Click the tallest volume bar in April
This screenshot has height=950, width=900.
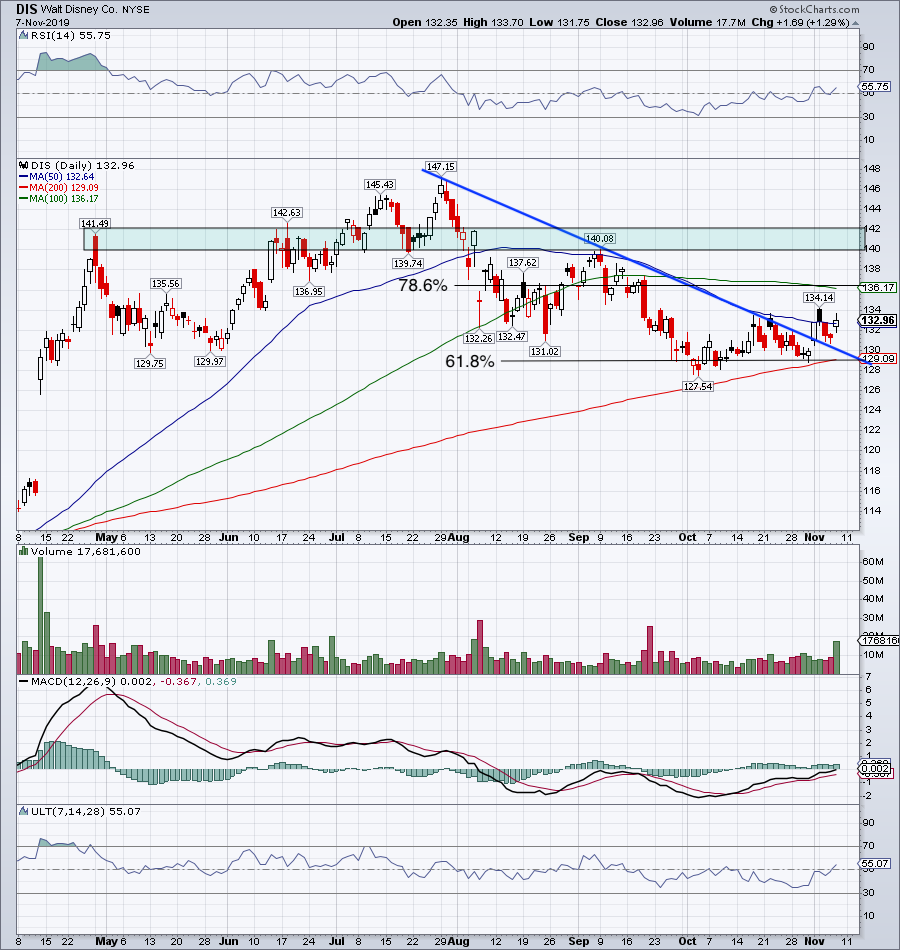(41, 616)
